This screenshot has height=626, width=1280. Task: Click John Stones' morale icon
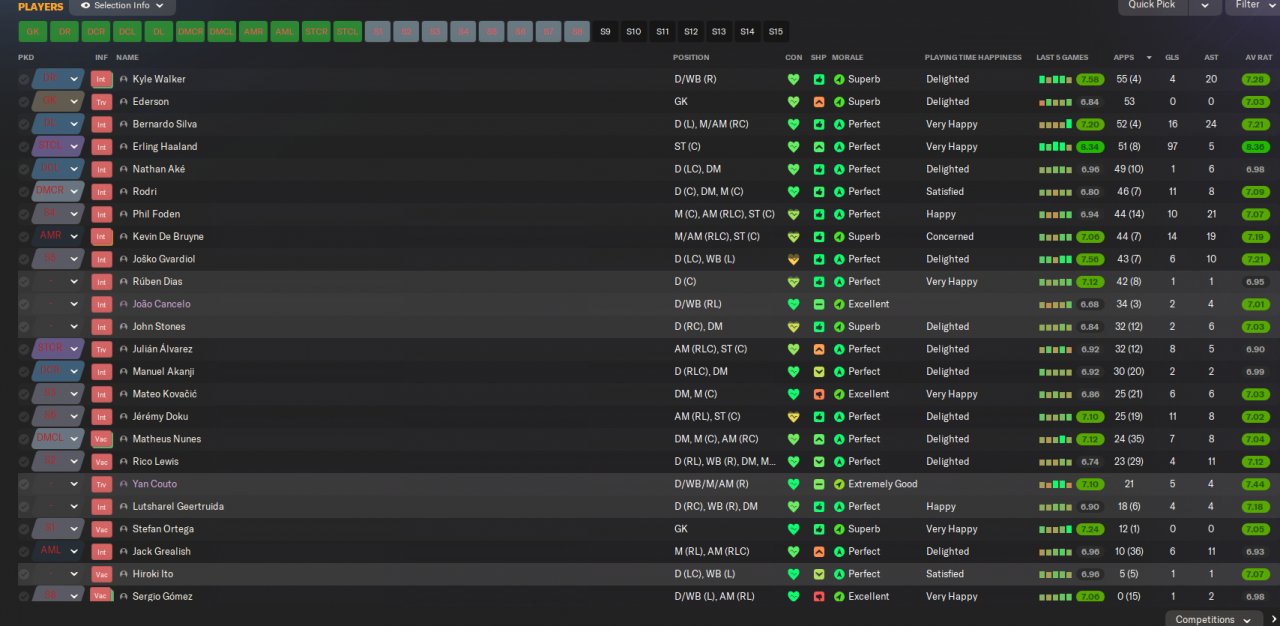click(838, 327)
